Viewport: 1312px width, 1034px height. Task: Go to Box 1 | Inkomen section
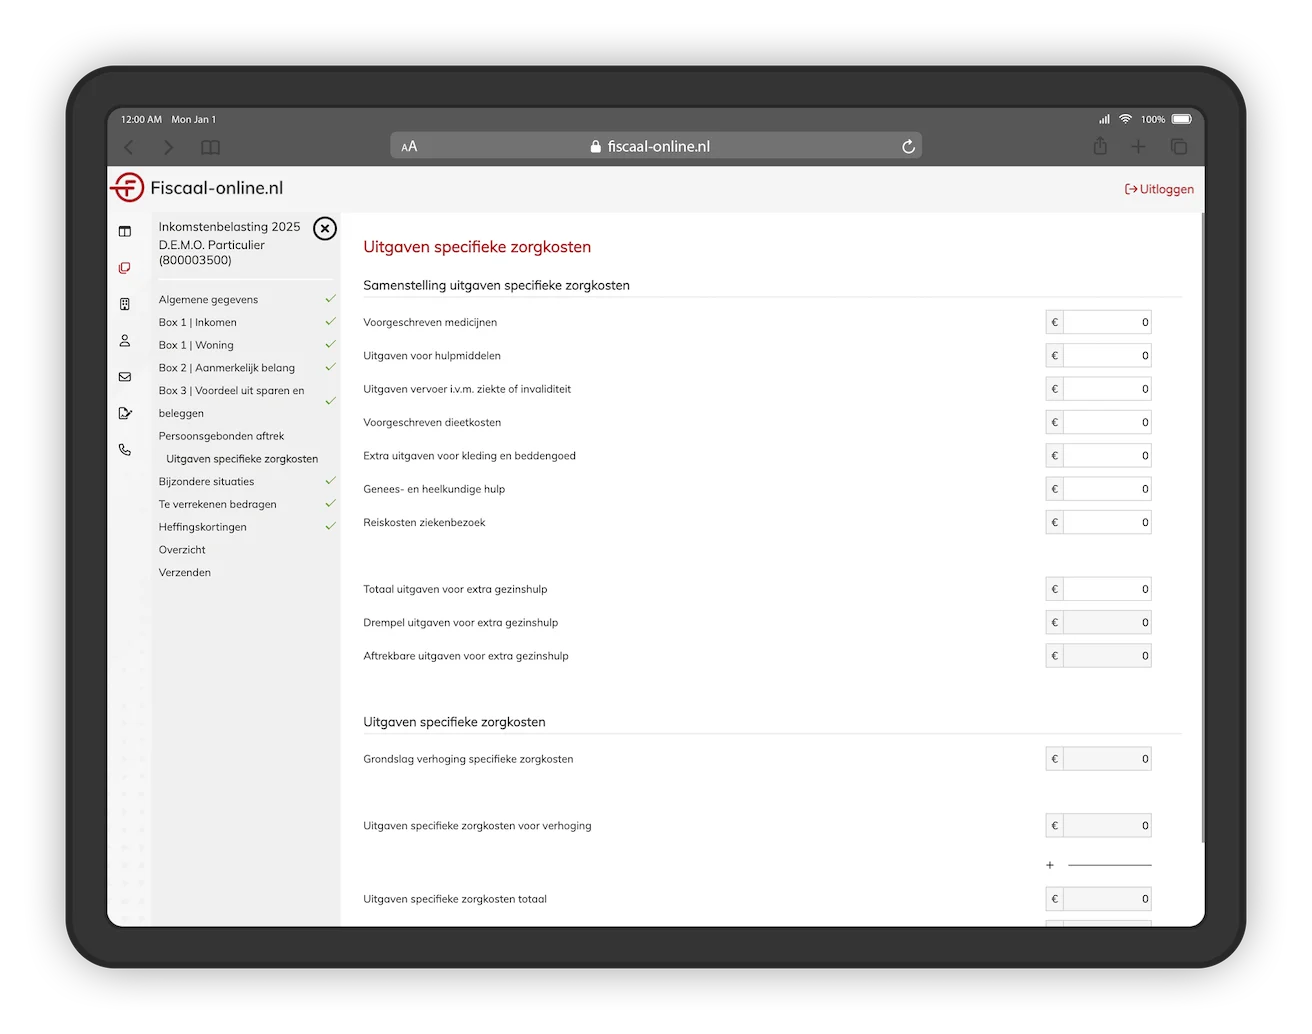(x=198, y=322)
